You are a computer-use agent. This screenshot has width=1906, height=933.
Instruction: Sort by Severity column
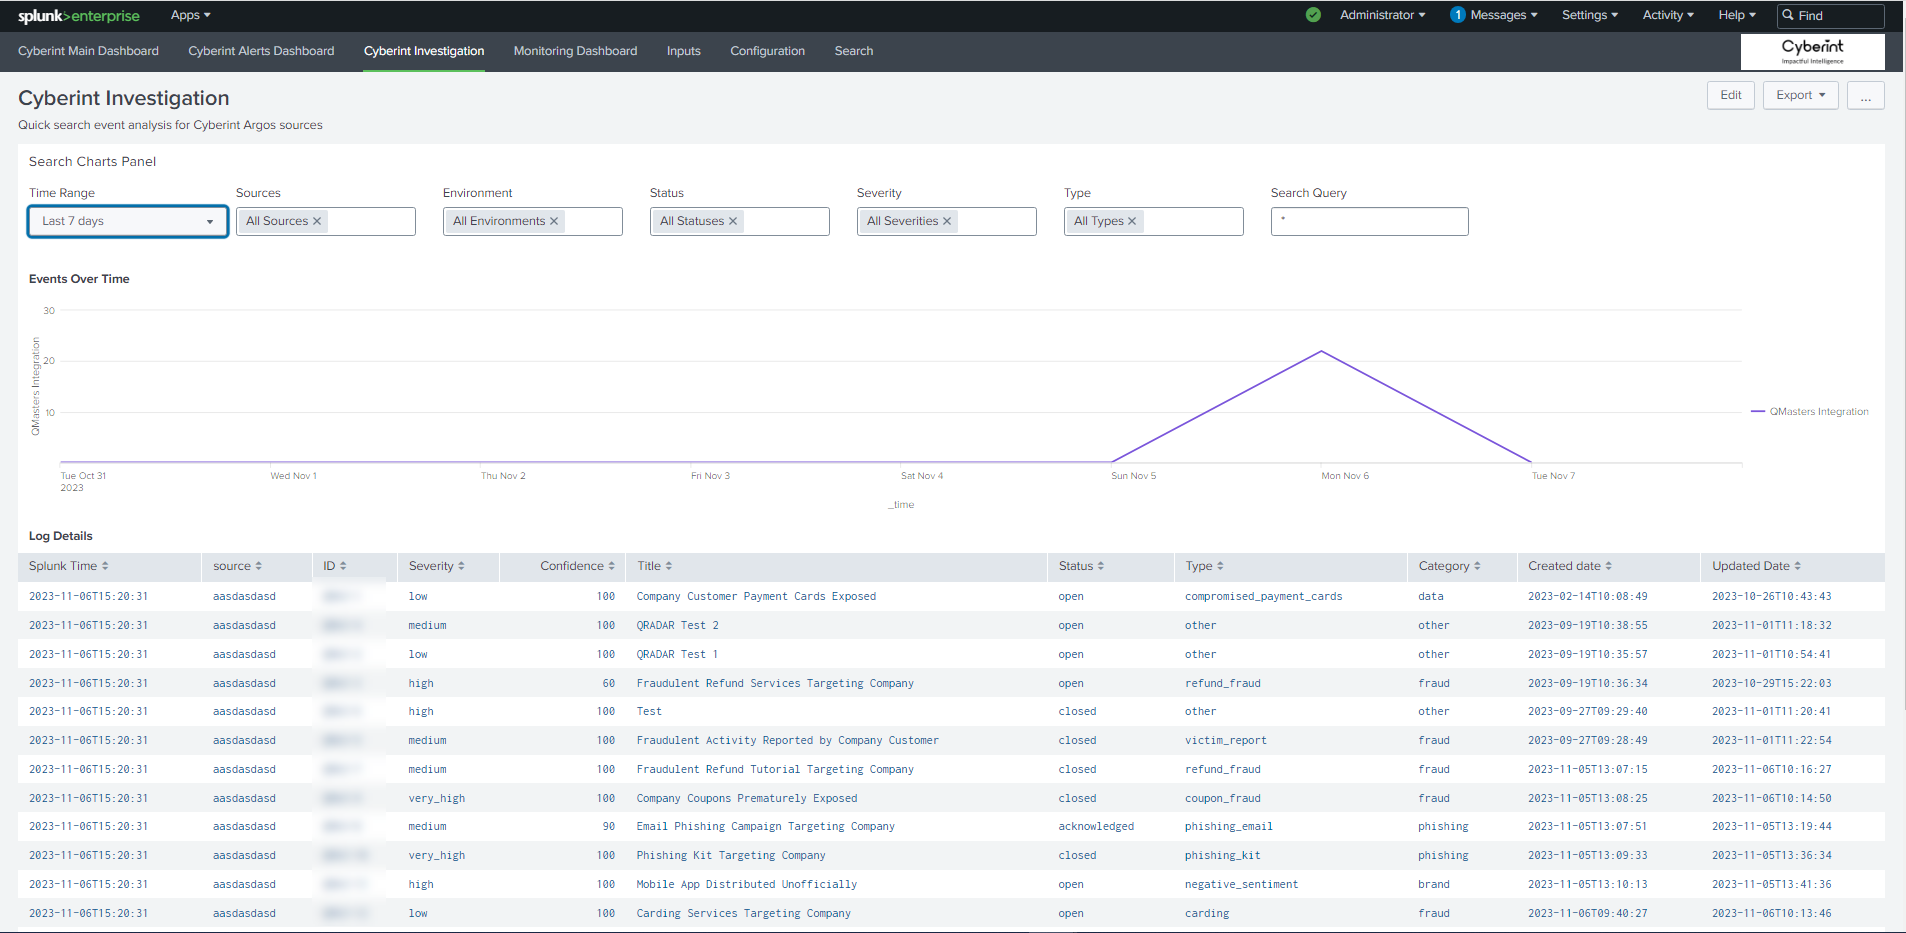pyautogui.click(x=436, y=566)
